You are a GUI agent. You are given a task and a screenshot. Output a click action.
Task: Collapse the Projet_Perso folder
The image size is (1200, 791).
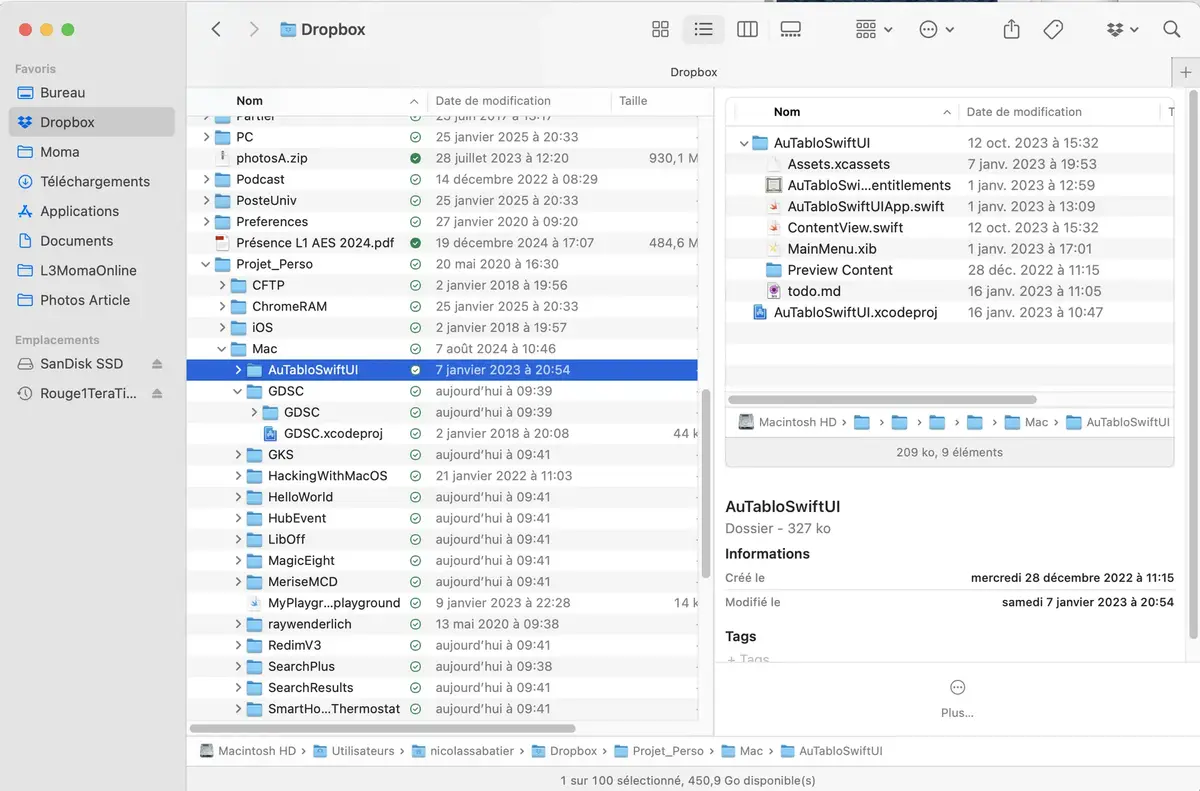pos(207,263)
